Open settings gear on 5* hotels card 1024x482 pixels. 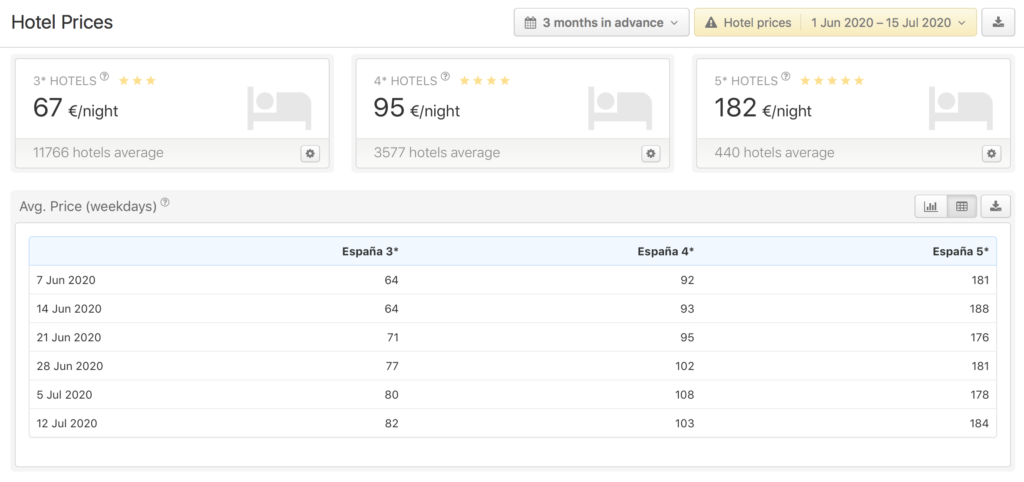tap(991, 153)
